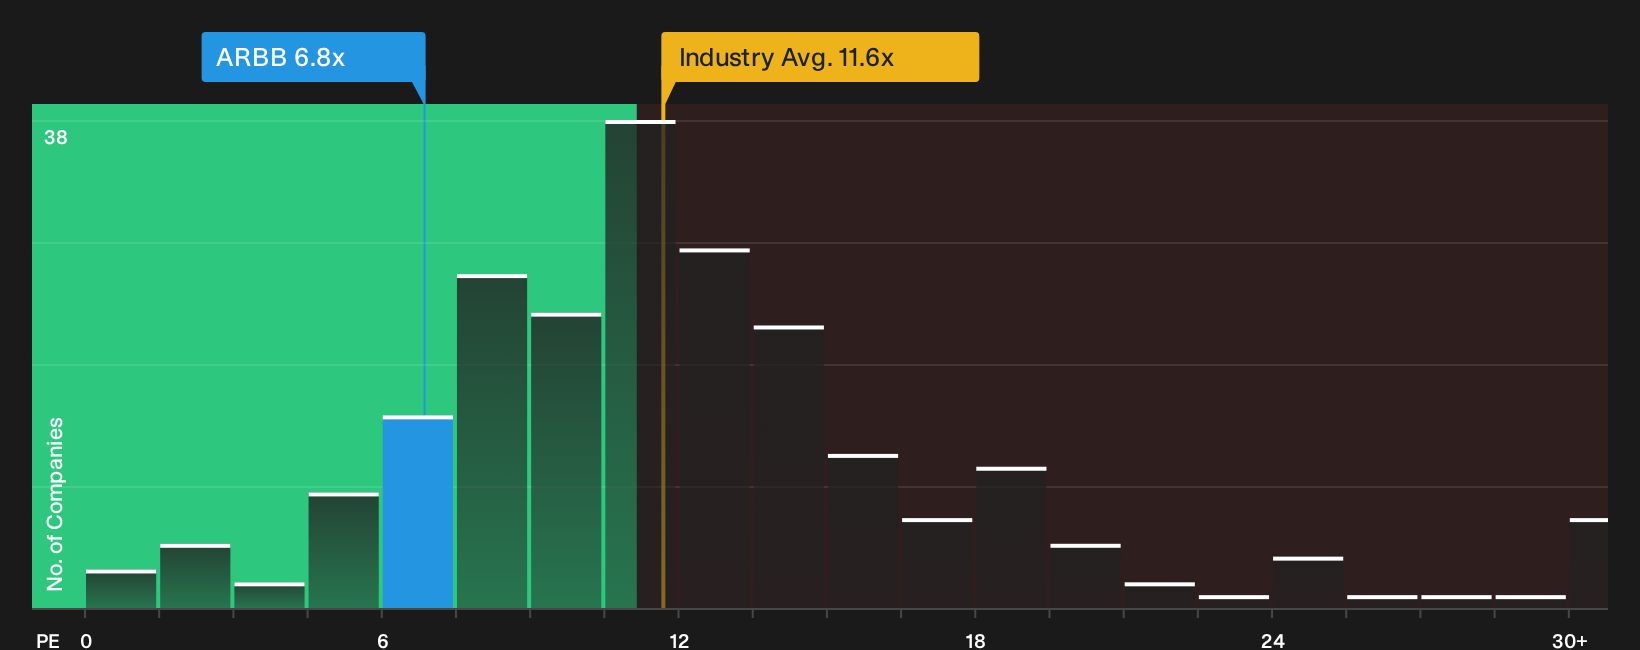The height and width of the screenshot is (650, 1640).
Task: Click the 30+ axis label
Action: click(x=1569, y=640)
